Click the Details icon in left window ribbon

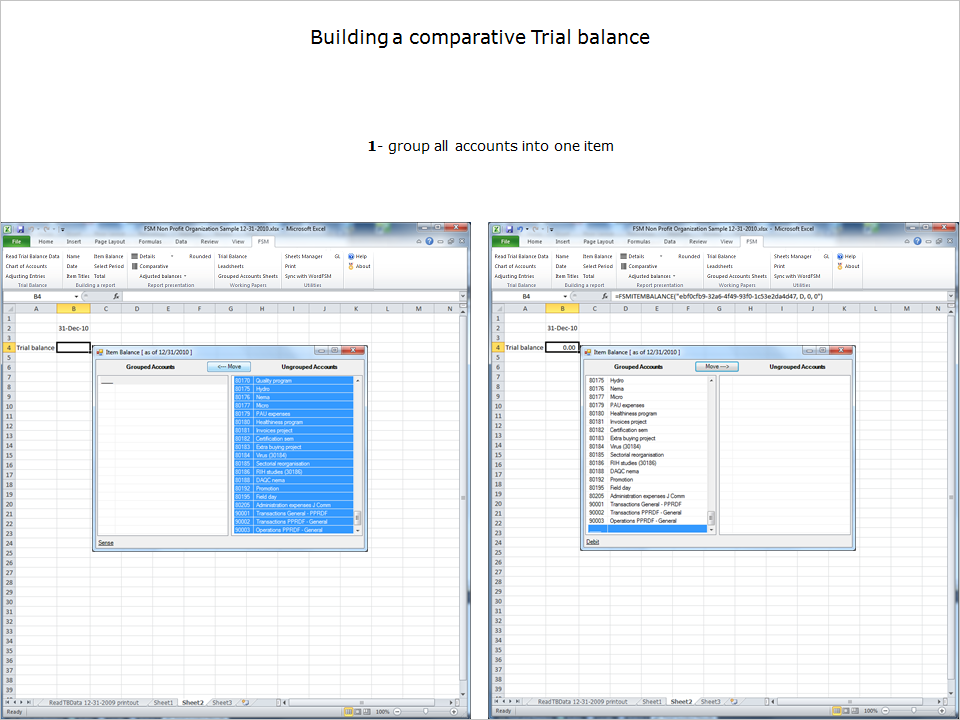pos(135,257)
